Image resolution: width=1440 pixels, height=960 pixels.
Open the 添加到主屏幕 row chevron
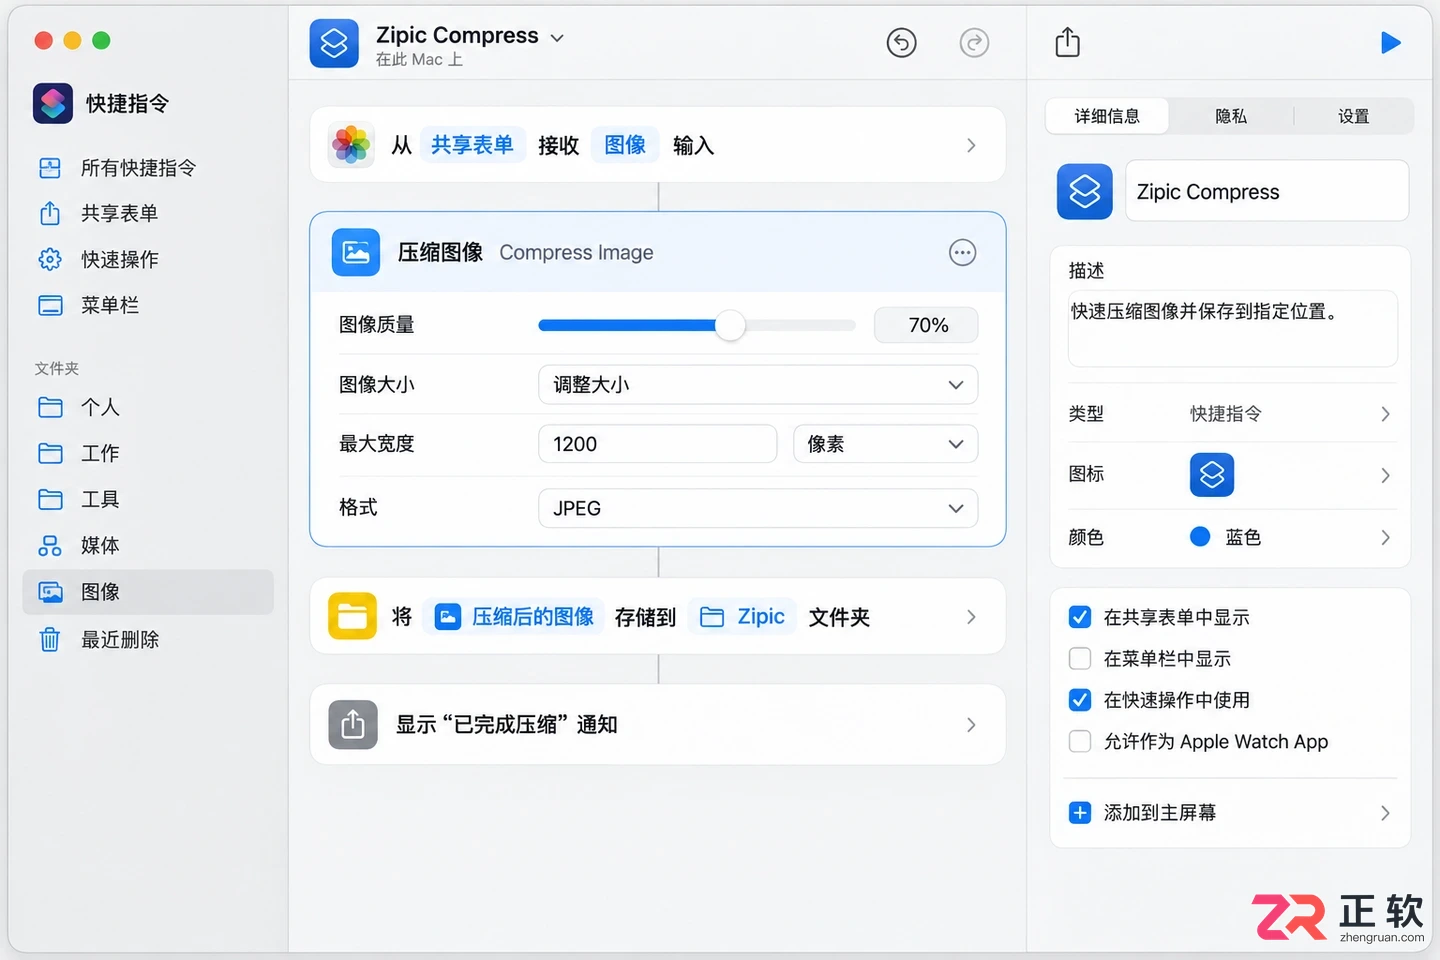(x=1385, y=813)
